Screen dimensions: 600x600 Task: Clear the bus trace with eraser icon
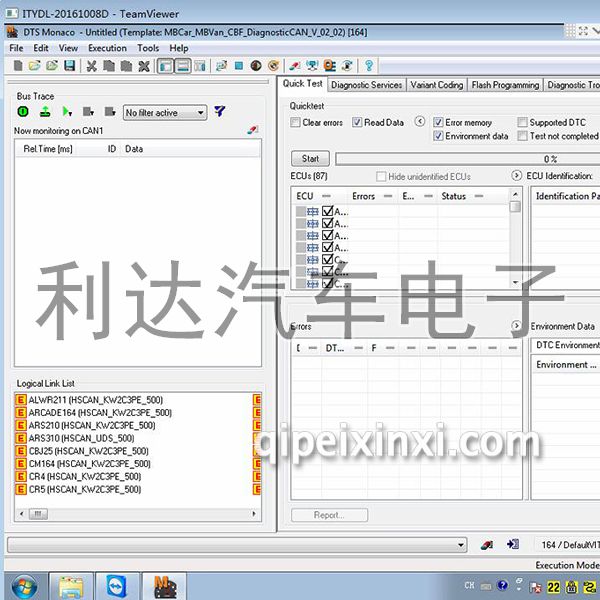click(253, 130)
